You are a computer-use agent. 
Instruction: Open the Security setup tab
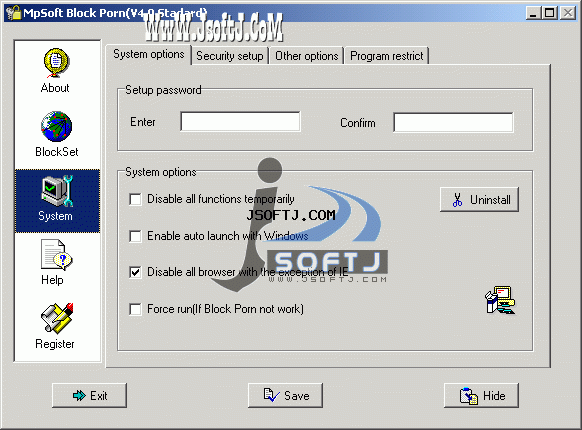(x=230, y=56)
